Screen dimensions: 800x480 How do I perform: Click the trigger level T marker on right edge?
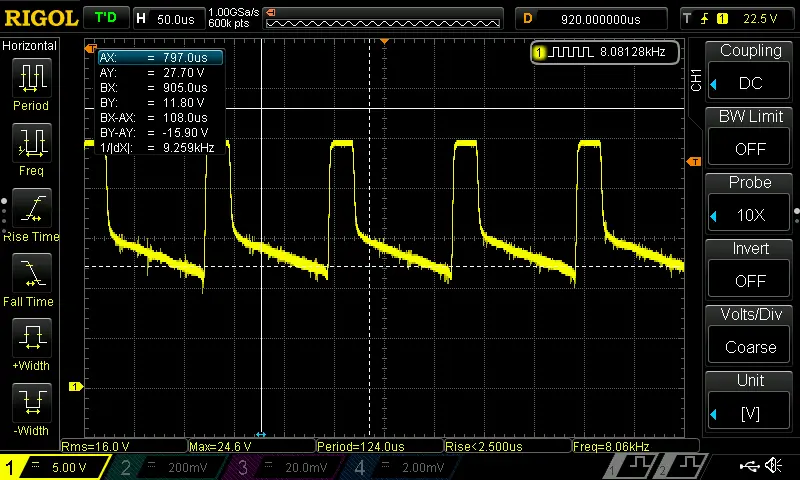coord(694,162)
